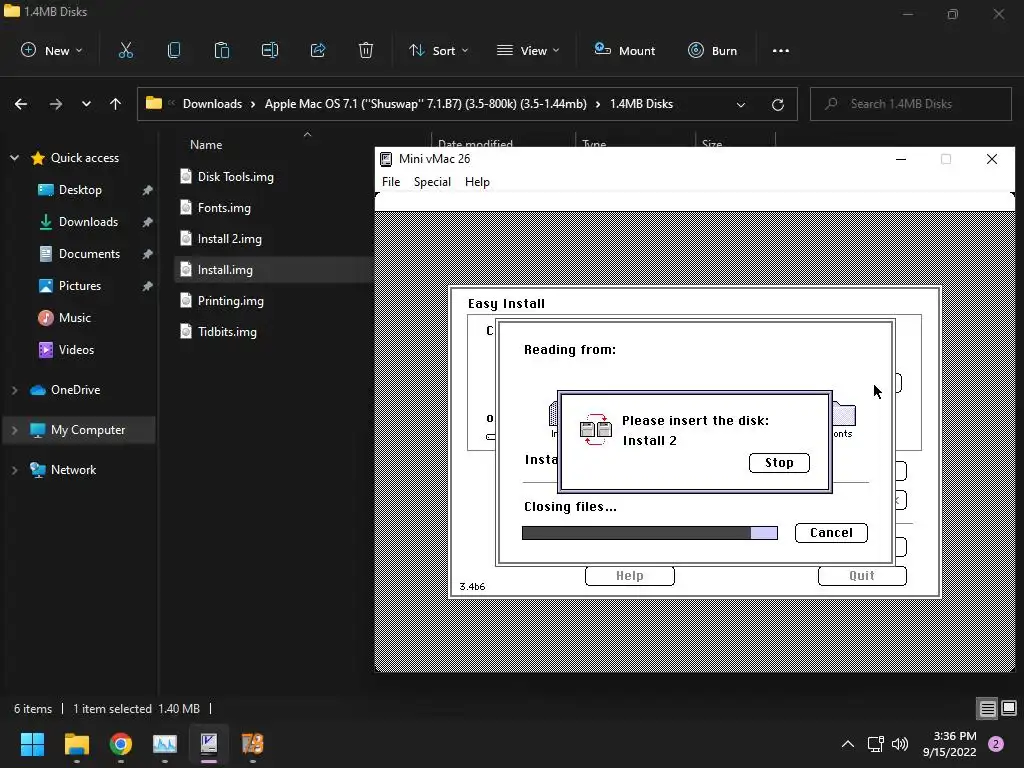Select Pictures in the sidebar

pyautogui.click(x=80, y=285)
